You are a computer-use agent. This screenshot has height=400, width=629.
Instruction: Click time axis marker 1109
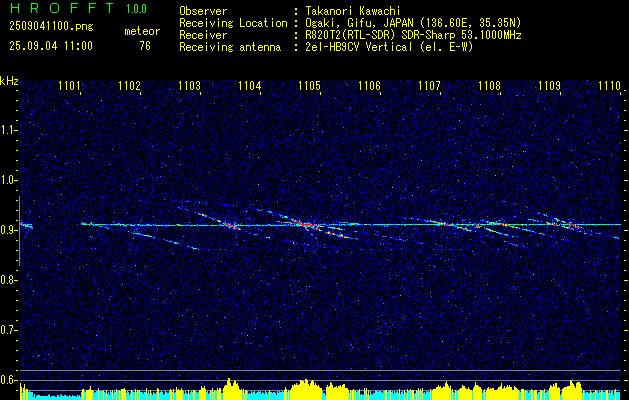(550, 85)
